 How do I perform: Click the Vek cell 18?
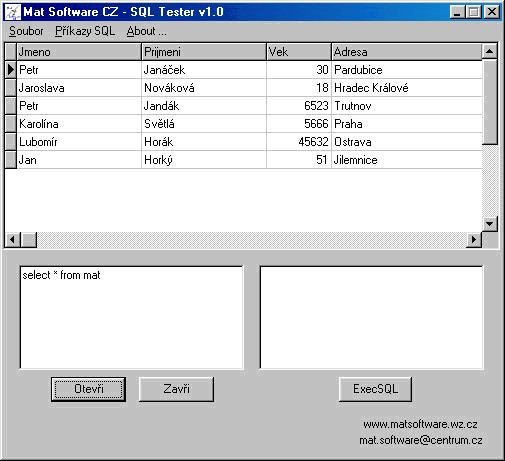[299, 88]
